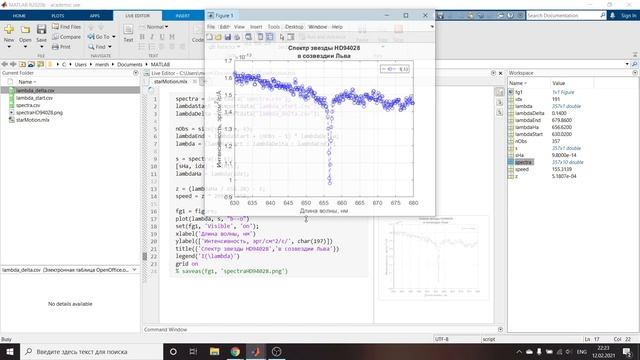The image size is (640, 360).
Task: Click the Open folder icon
Action: [25, 29]
